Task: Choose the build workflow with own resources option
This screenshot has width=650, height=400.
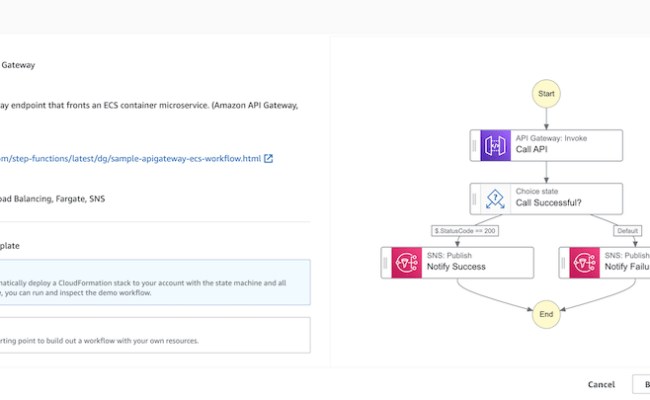Action: [x=155, y=335]
